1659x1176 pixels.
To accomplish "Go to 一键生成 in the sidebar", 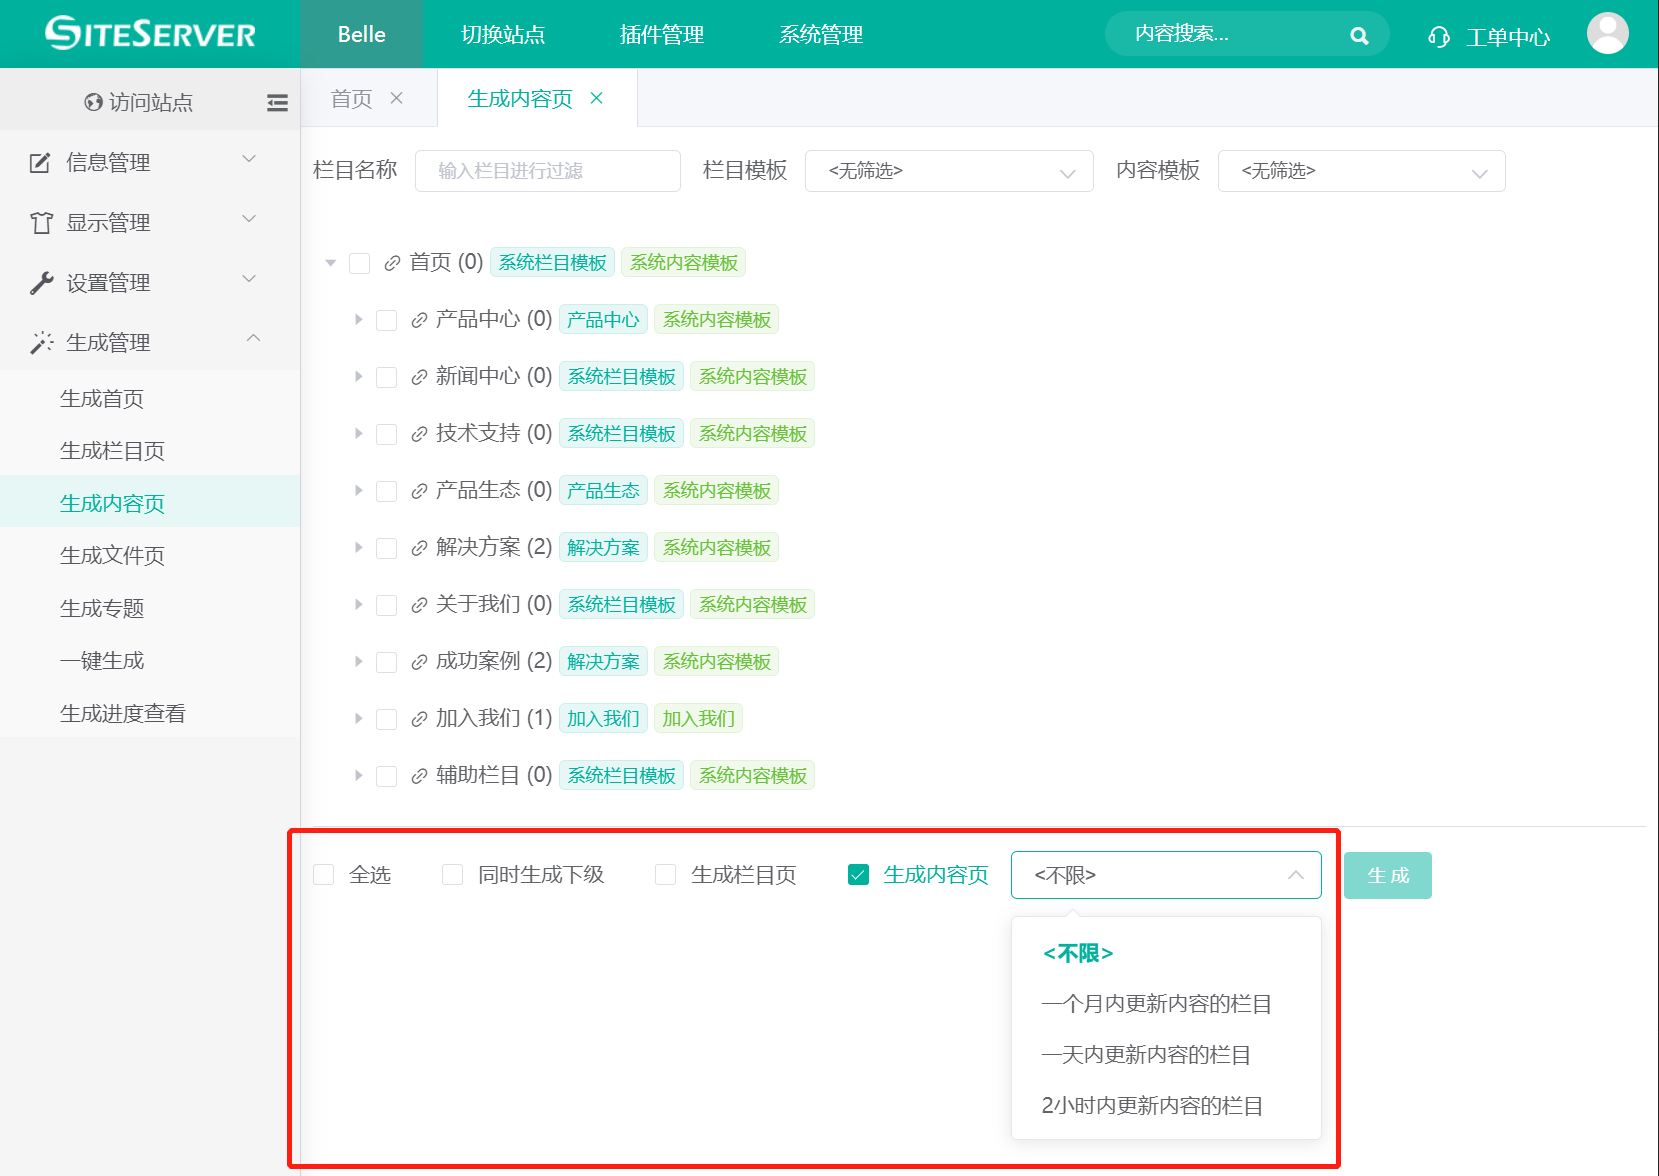I will [102, 661].
